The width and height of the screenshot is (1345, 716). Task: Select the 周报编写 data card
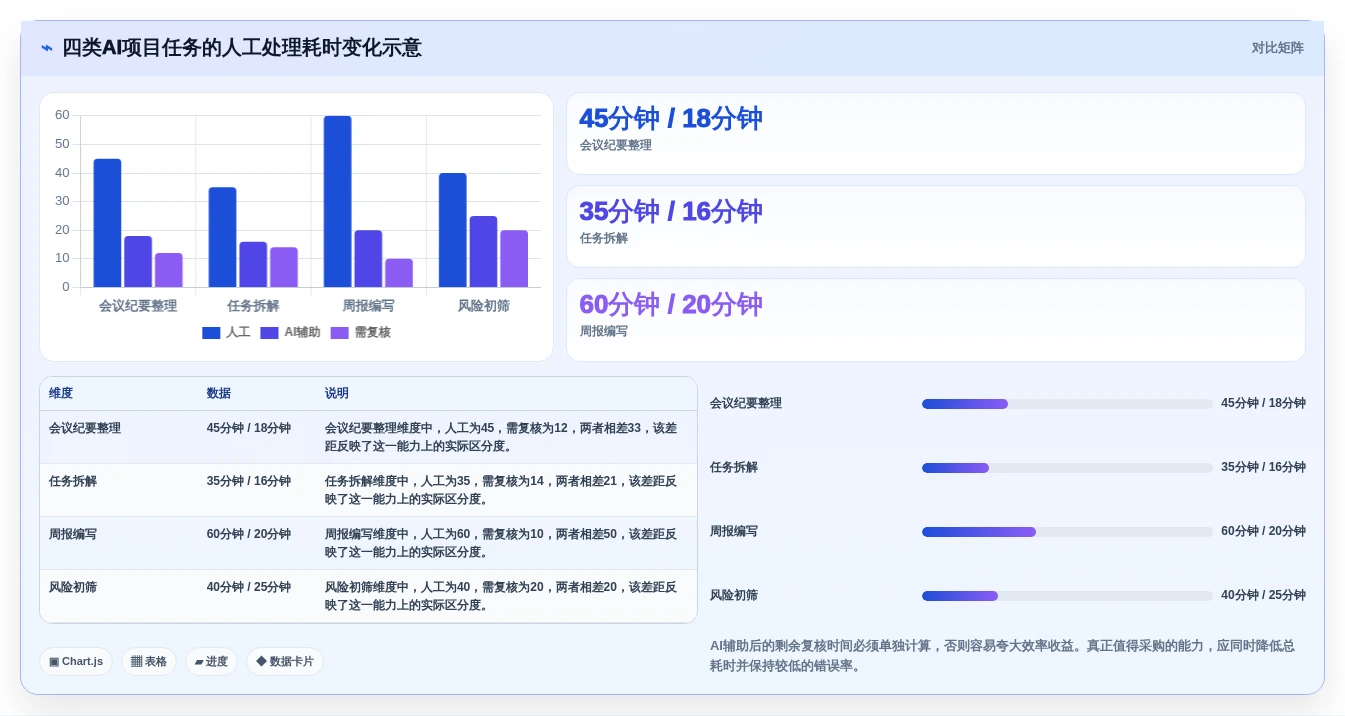tap(935, 320)
